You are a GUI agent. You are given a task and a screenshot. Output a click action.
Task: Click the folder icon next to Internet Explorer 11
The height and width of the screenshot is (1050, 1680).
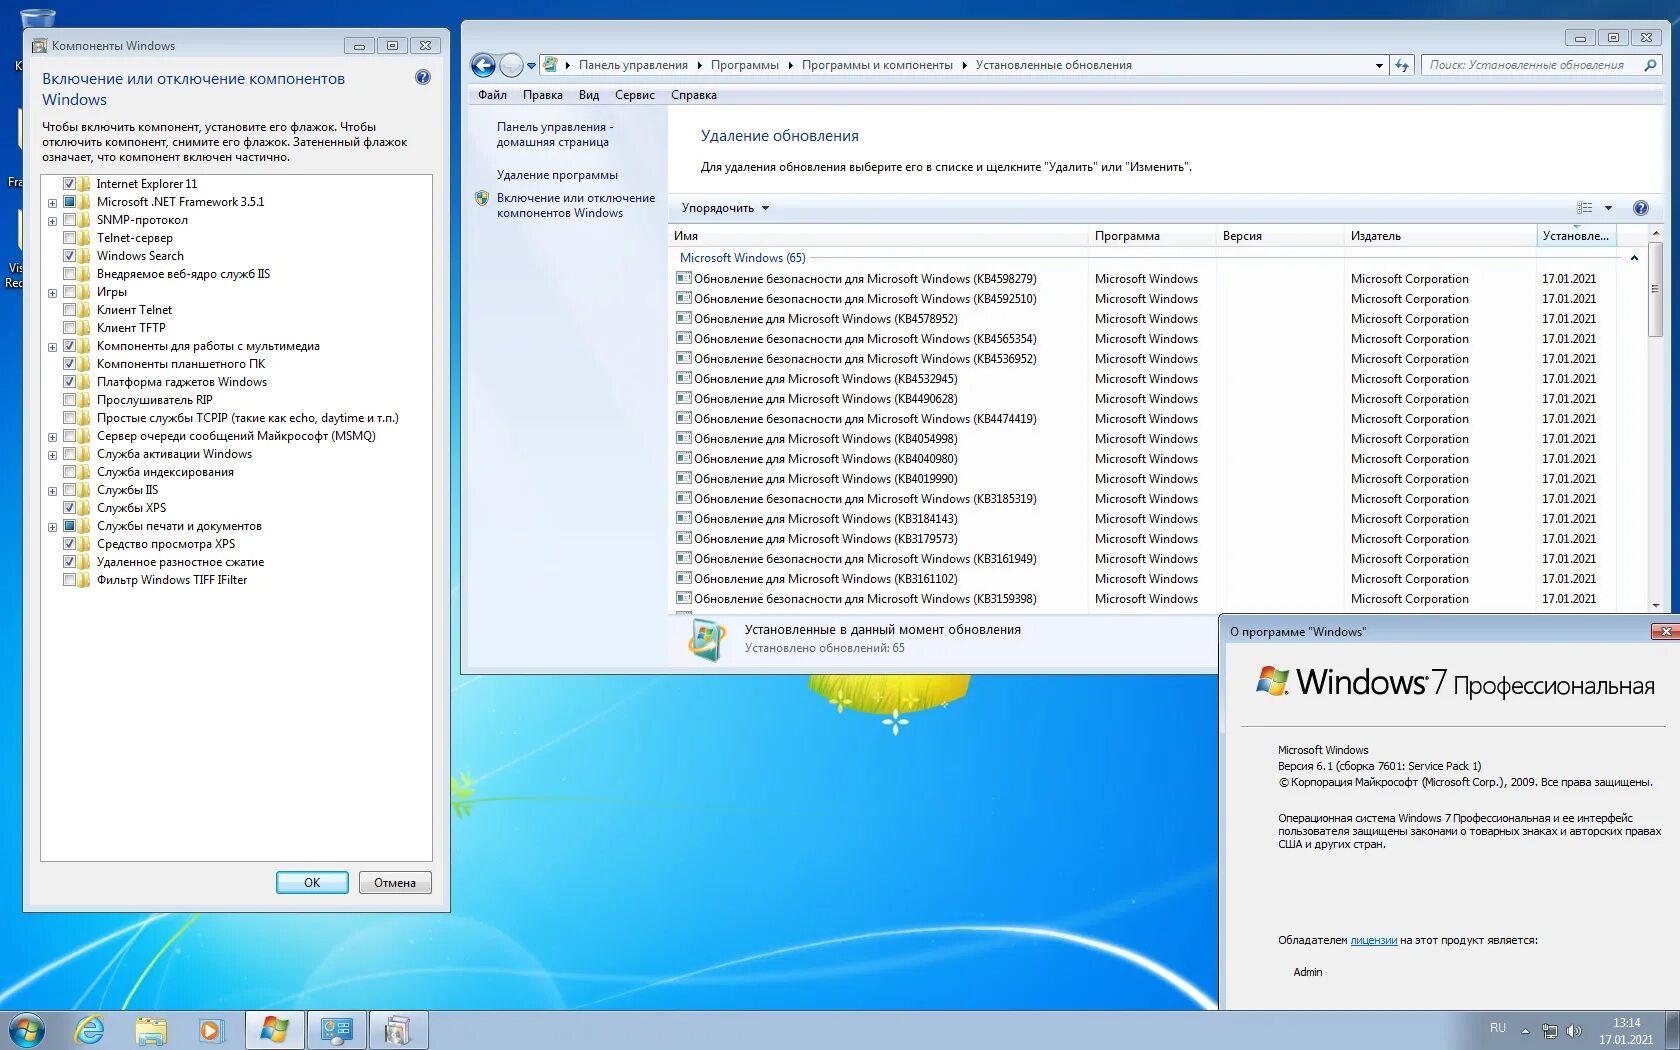(x=85, y=184)
